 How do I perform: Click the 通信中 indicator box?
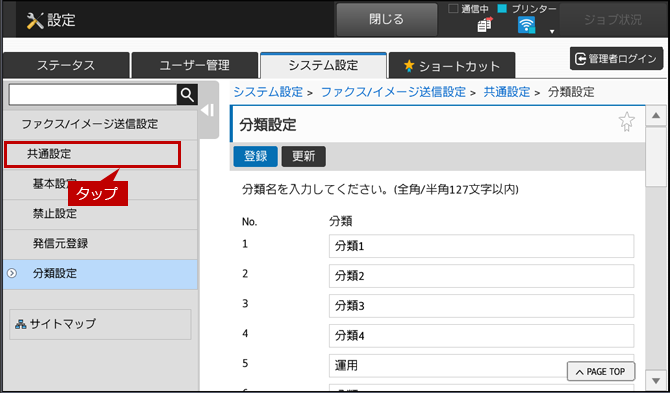(453, 9)
